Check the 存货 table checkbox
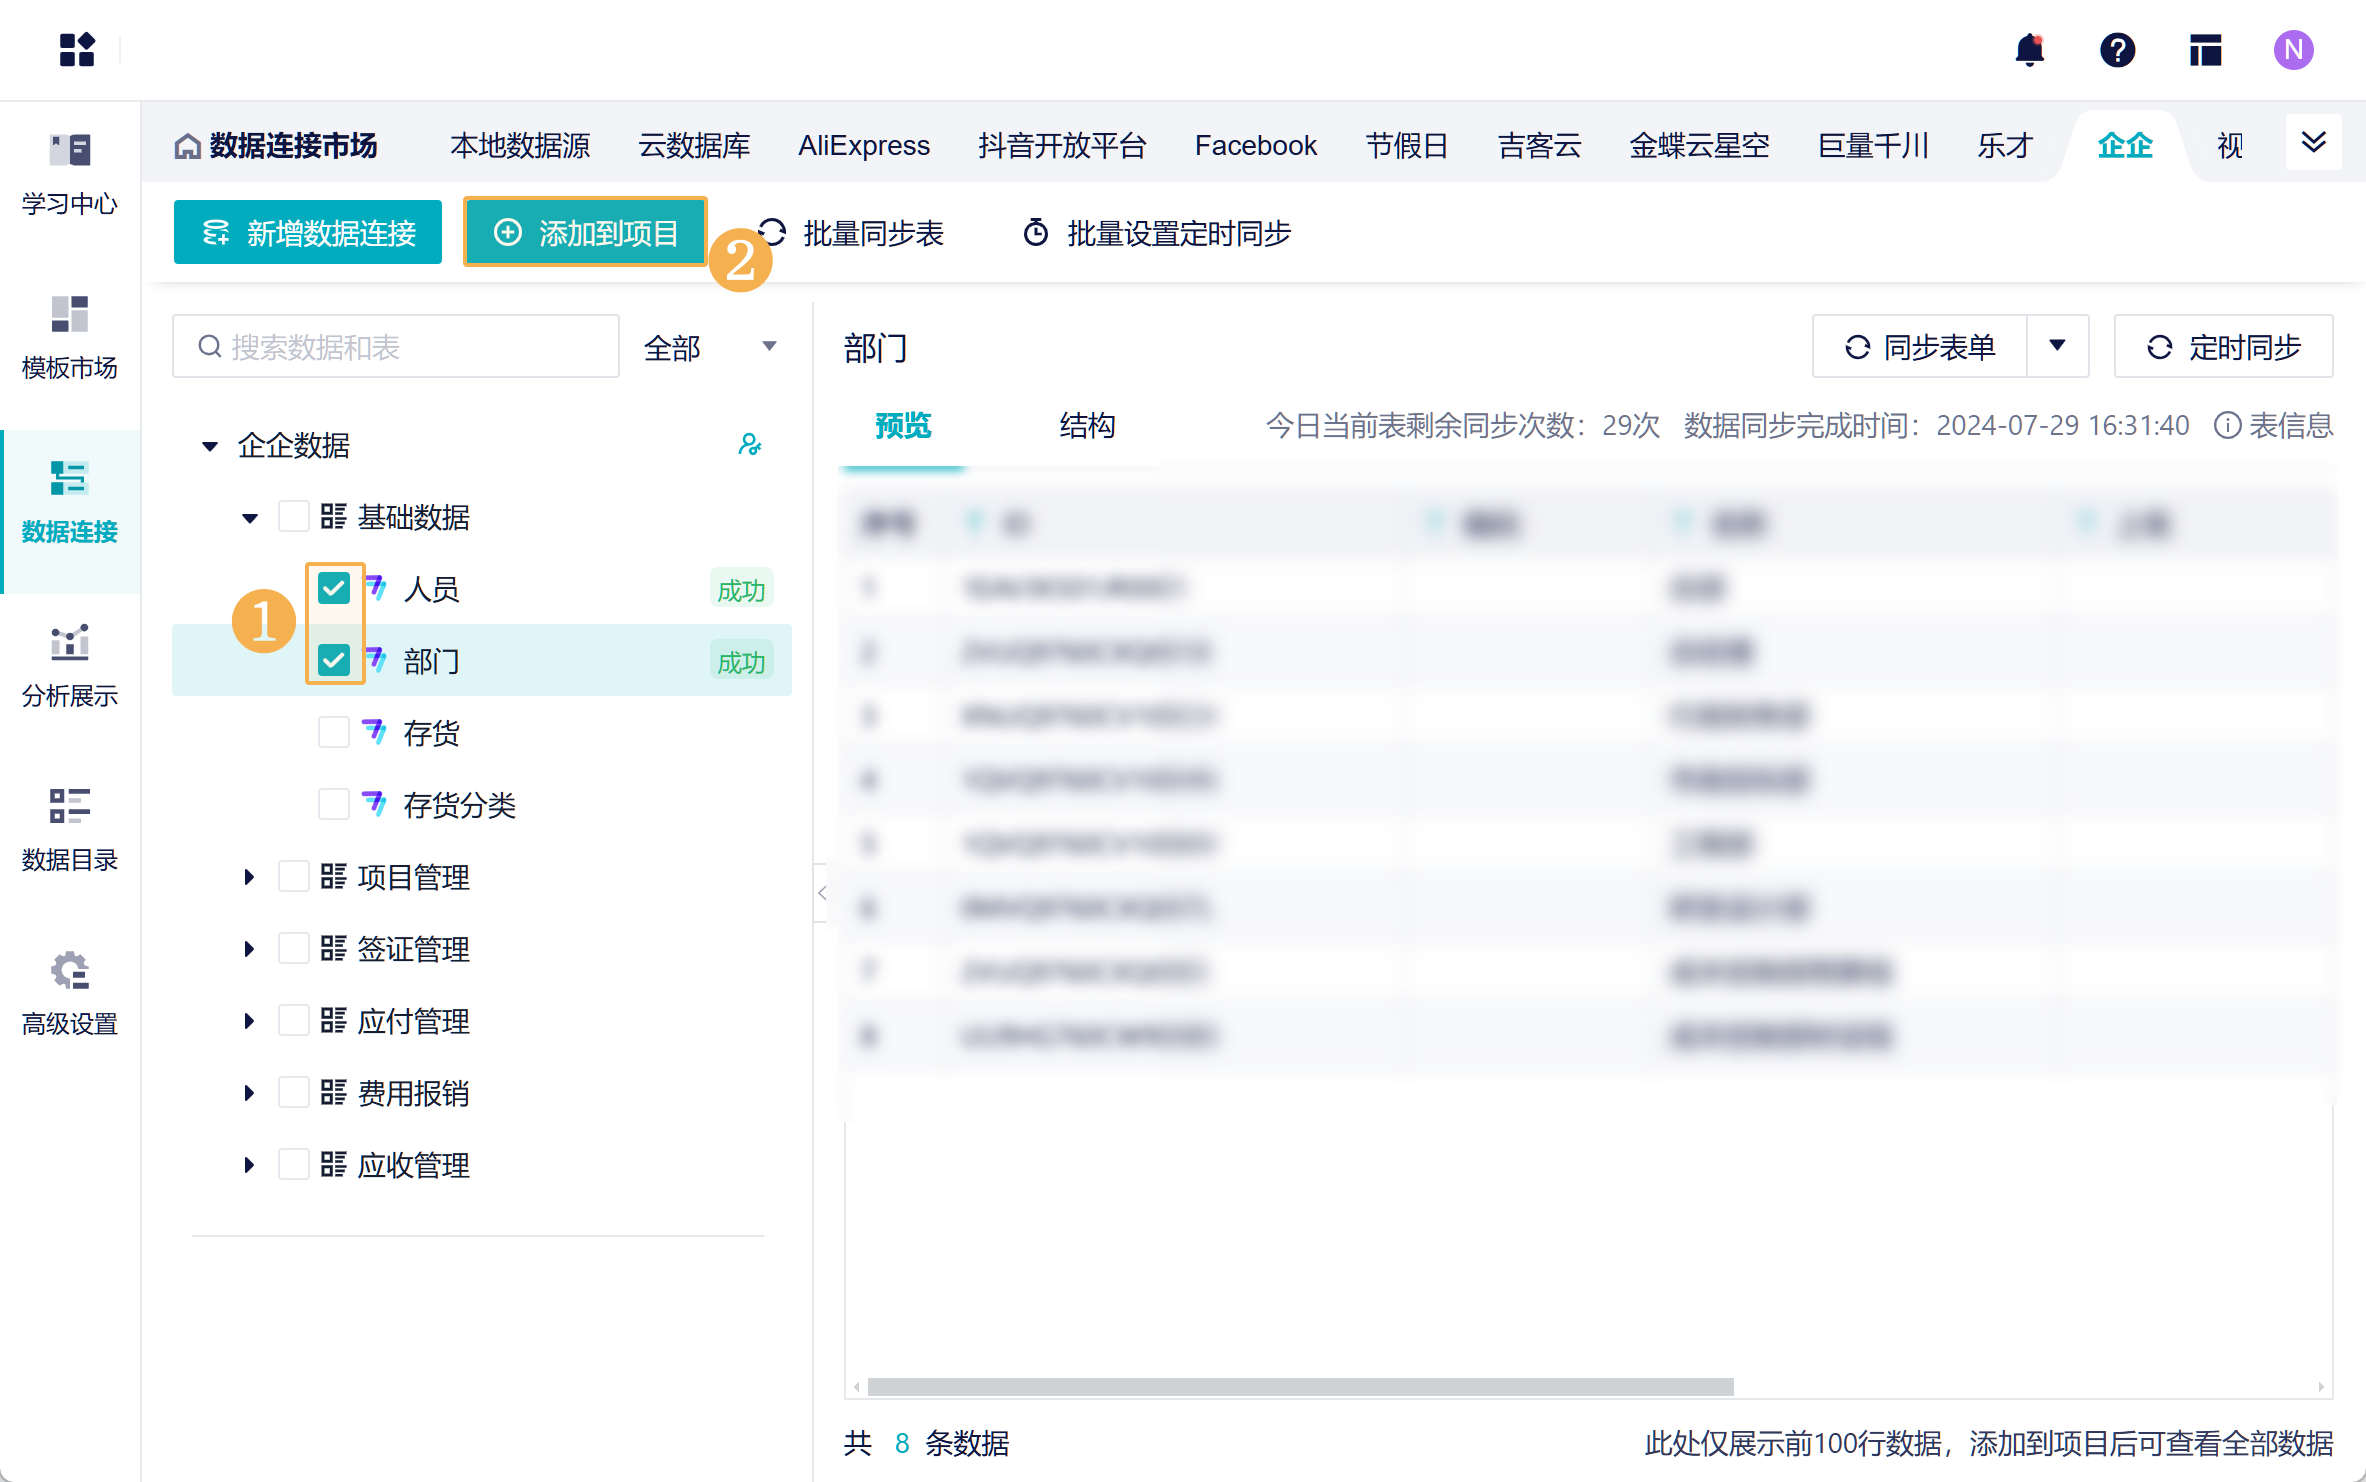Viewport: 2366px width, 1482px height. point(333,732)
